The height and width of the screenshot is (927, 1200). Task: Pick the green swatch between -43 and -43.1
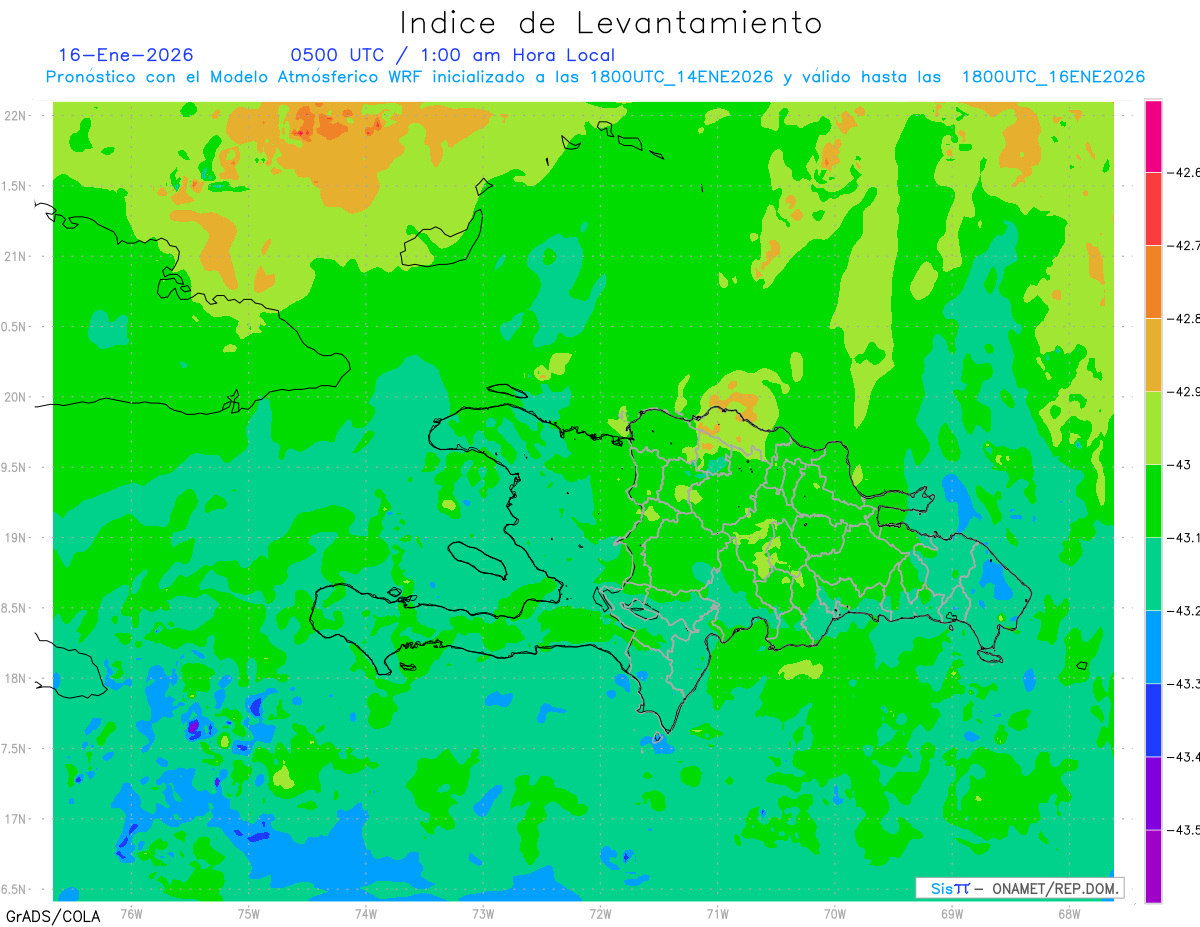[1153, 501]
